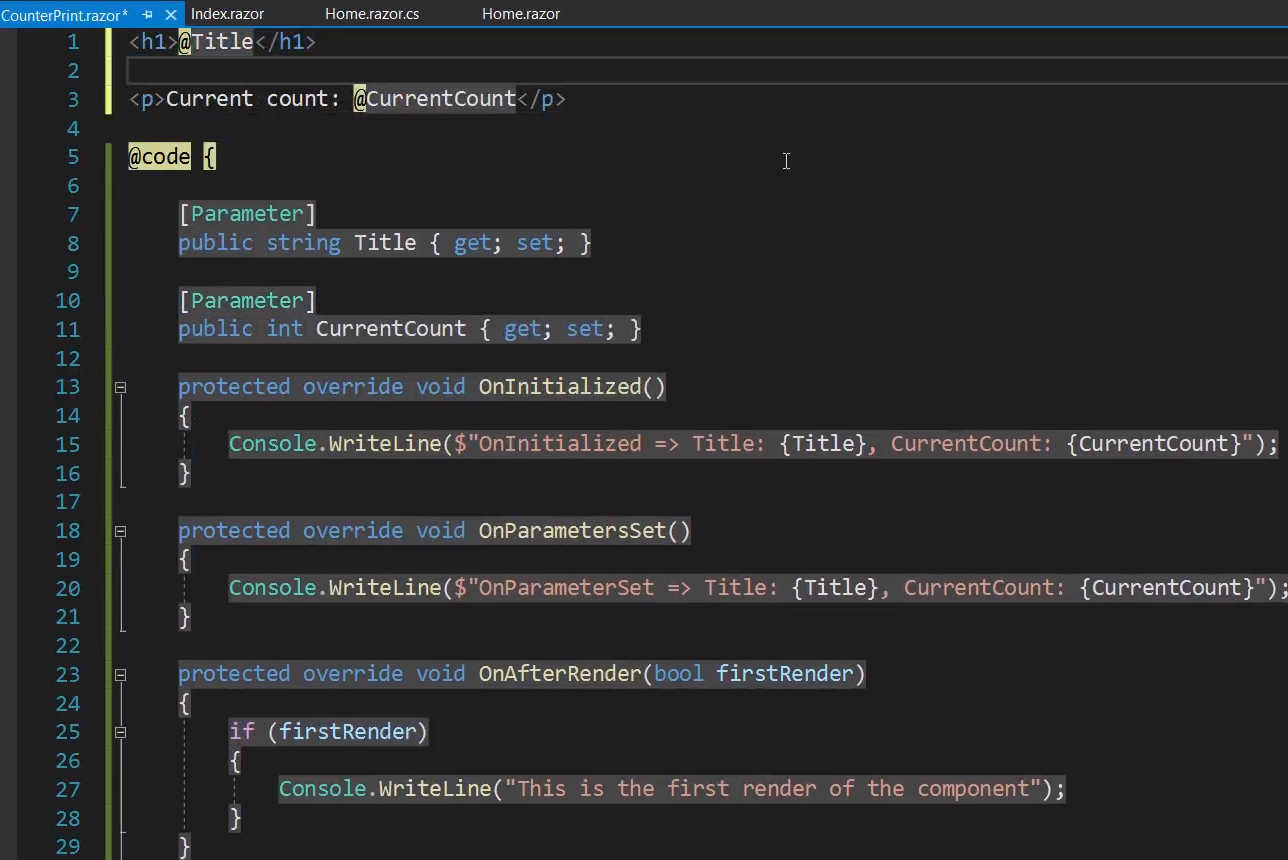Click Console on line 15
This screenshot has height=860, width=1288.
(272, 444)
